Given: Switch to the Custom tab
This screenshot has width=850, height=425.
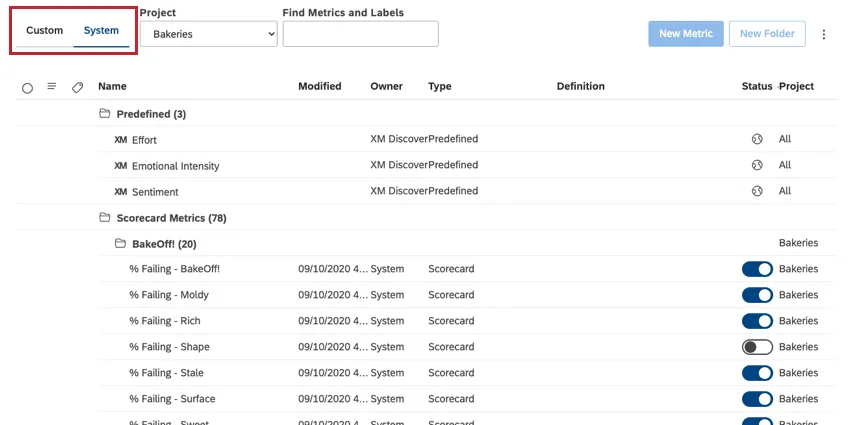Looking at the screenshot, I should point(44,31).
